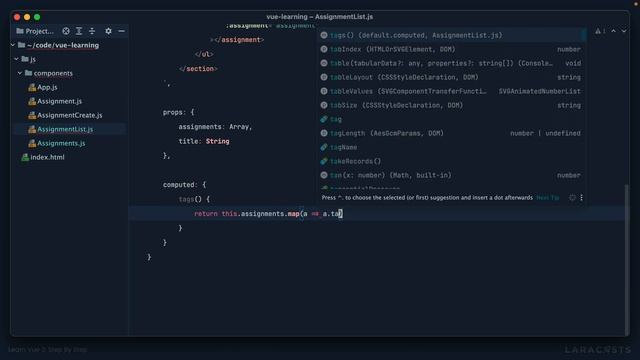The width and height of the screenshot is (640, 360).
Task: Click 'tags() {' method name in editor
Action: click(194, 199)
